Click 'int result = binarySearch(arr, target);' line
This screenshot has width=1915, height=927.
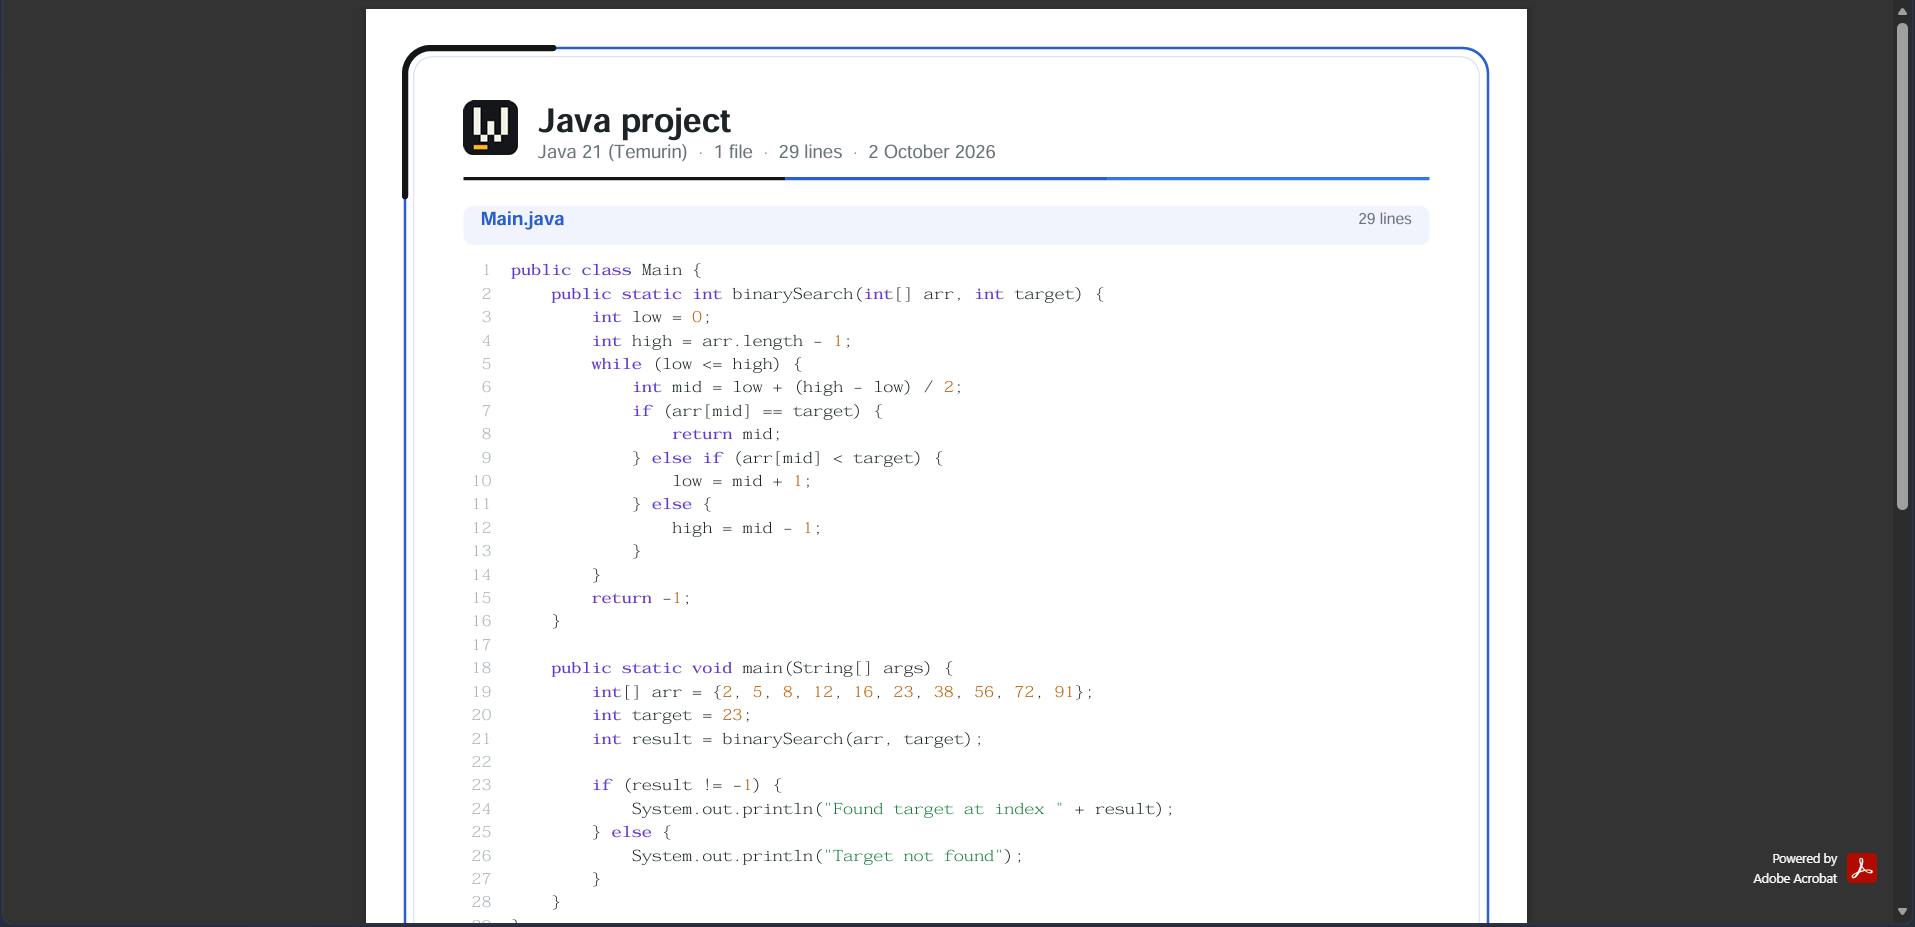click(787, 739)
